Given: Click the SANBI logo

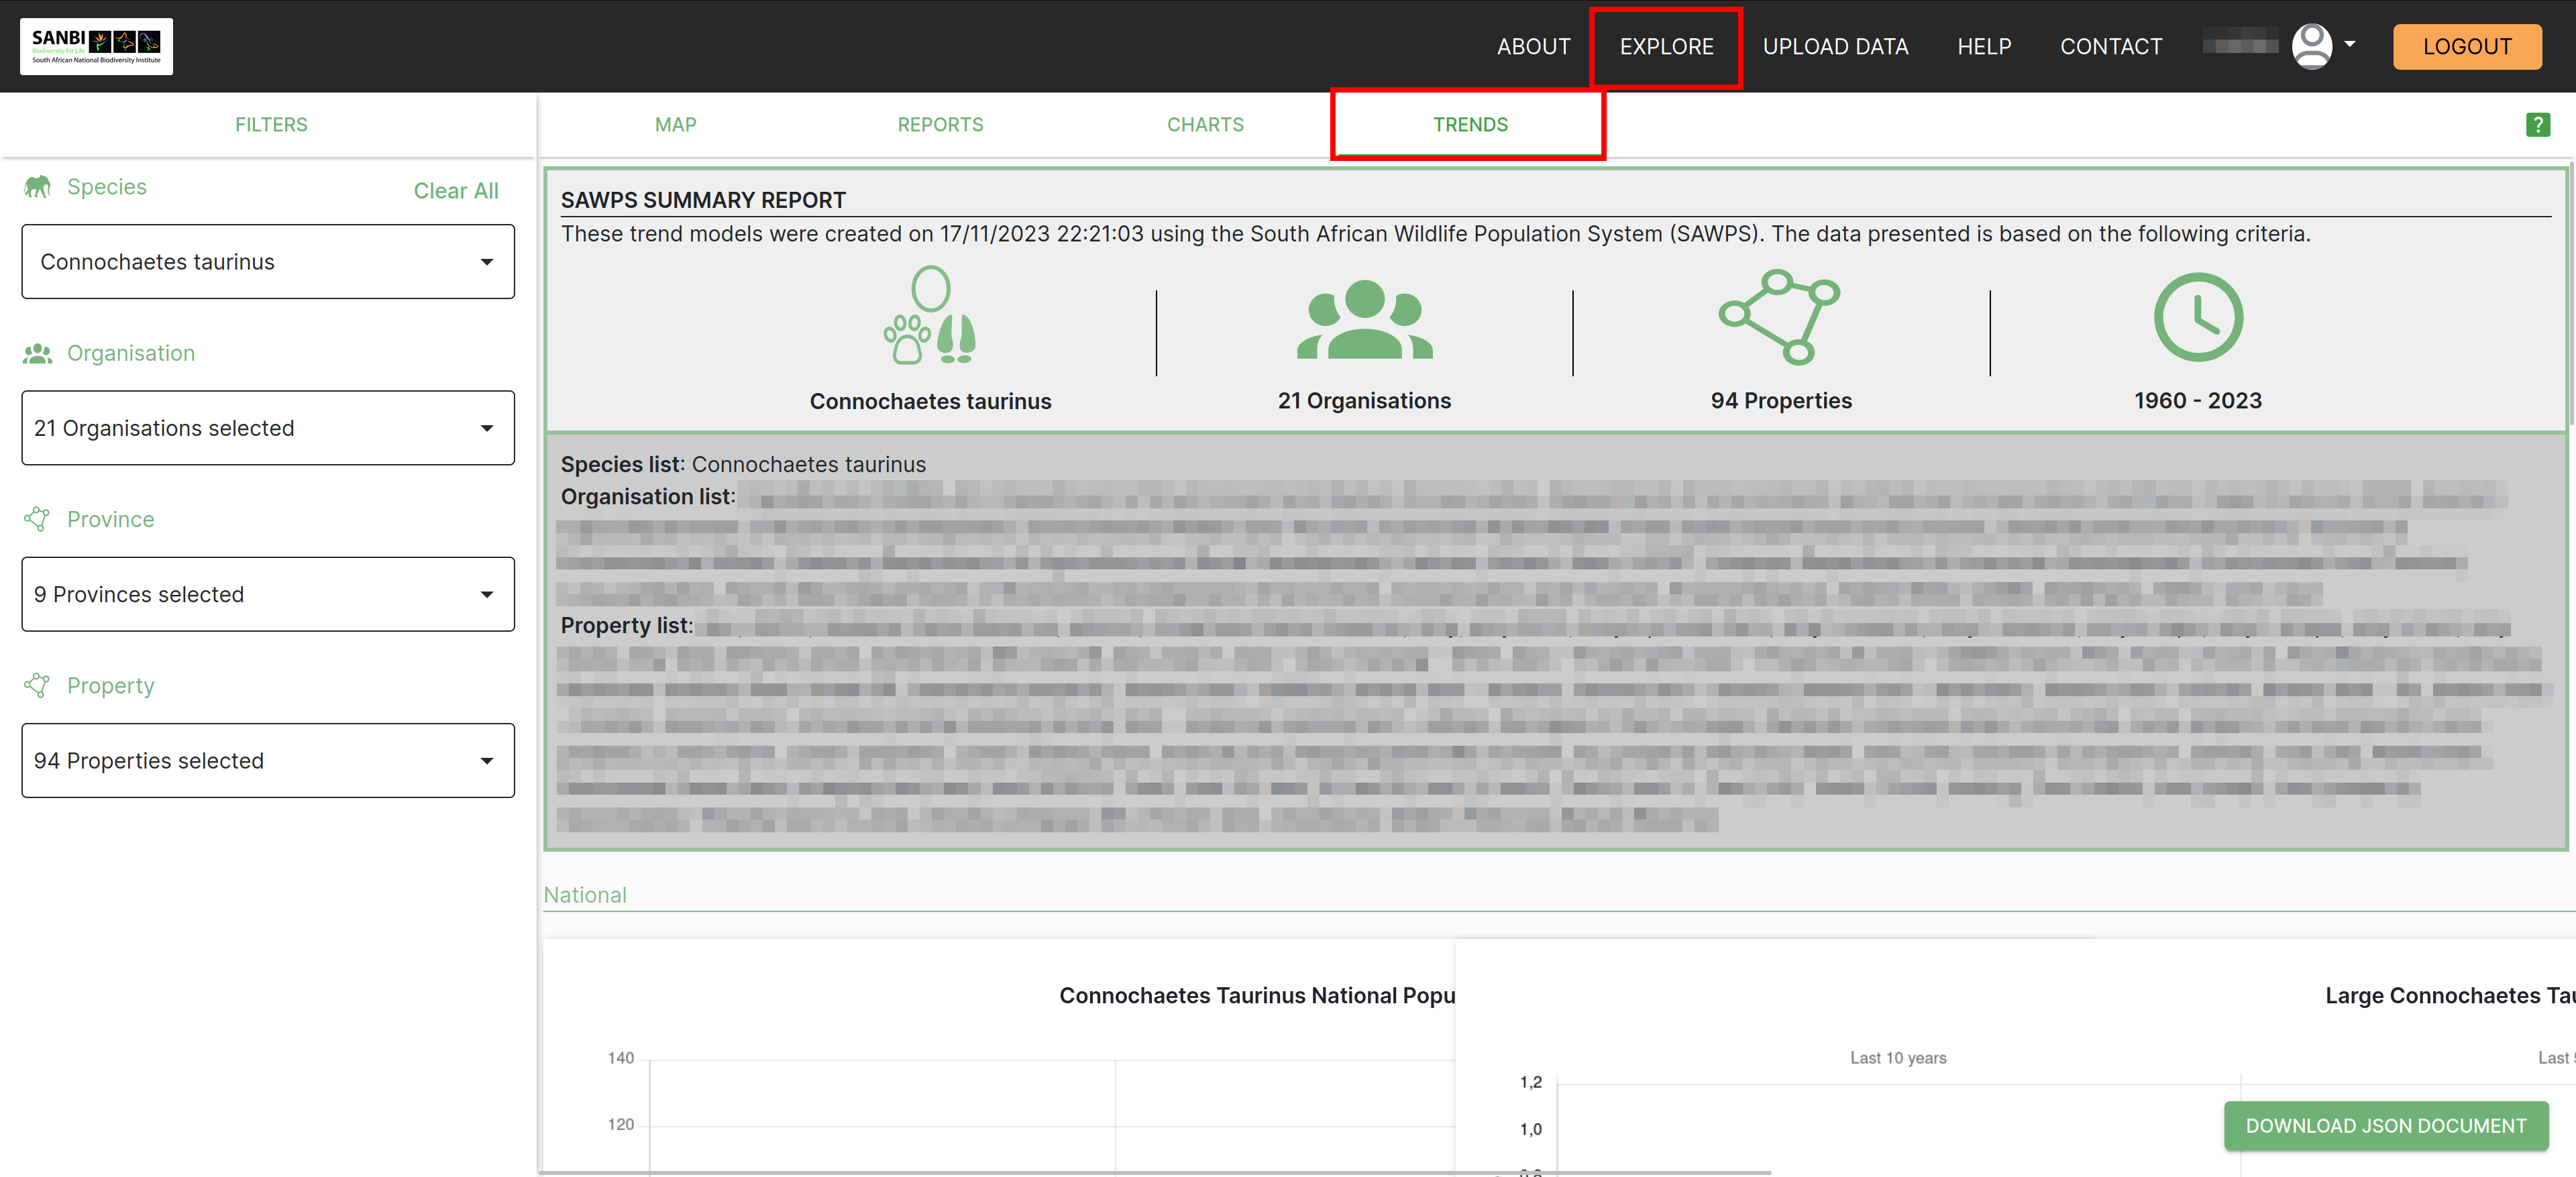Looking at the screenshot, I should pyautogui.click(x=96, y=46).
